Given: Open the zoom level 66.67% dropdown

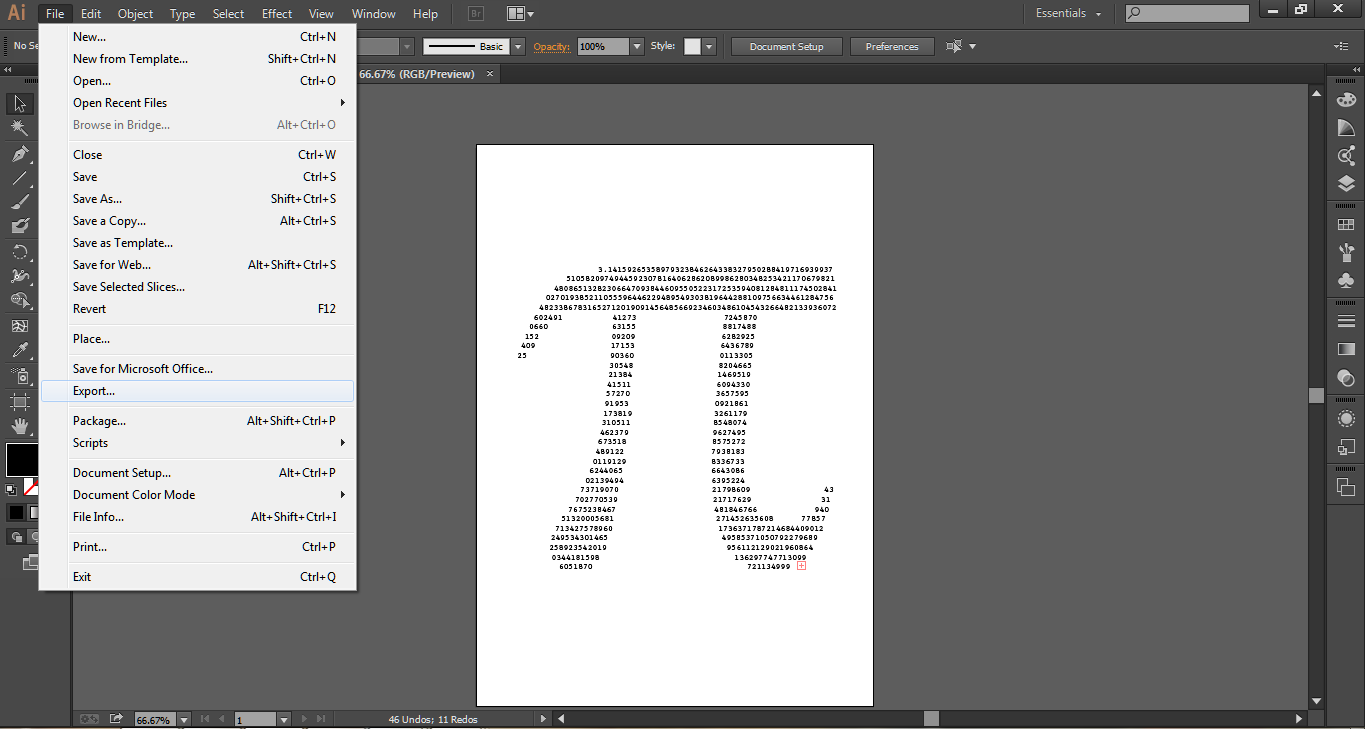Looking at the screenshot, I should 184,719.
